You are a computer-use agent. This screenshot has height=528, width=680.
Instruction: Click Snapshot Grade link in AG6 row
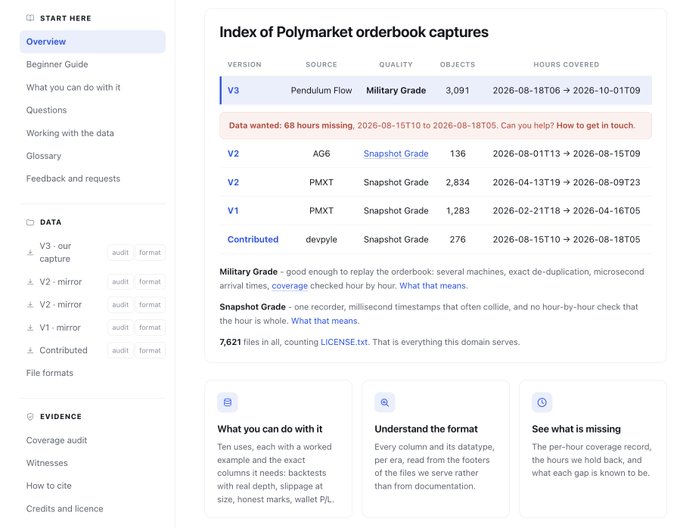pos(396,153)
